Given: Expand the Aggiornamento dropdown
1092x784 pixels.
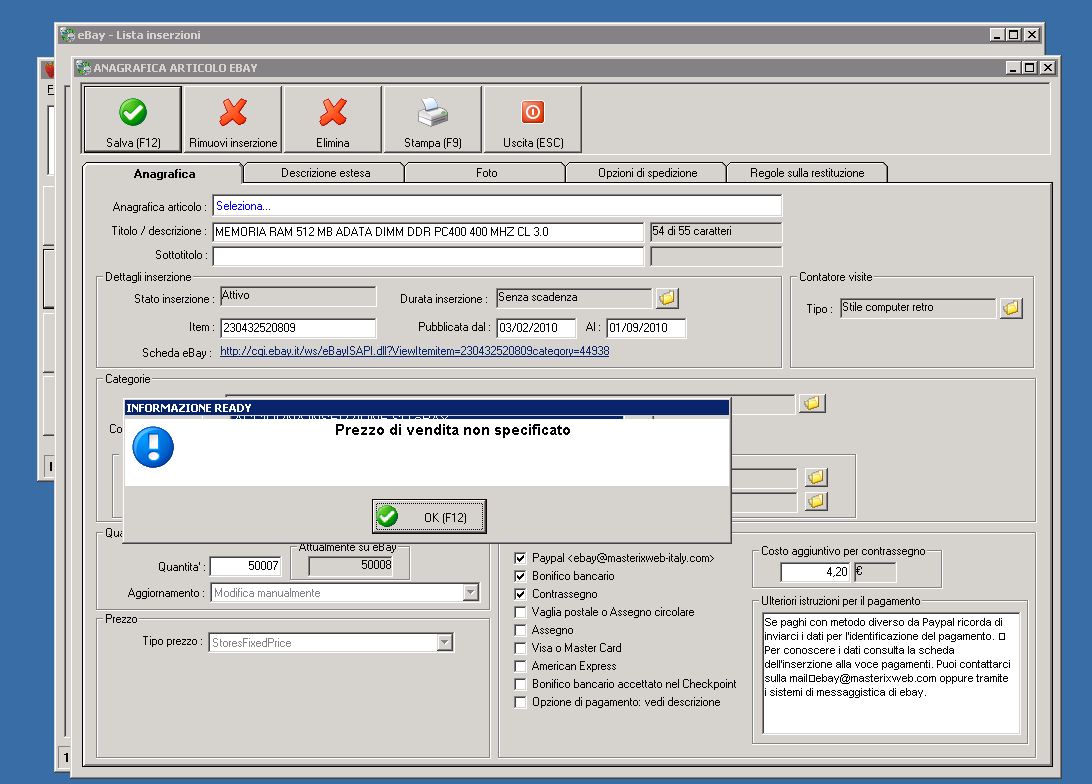Looking at the screenshot, I should [x=471, y=593].
